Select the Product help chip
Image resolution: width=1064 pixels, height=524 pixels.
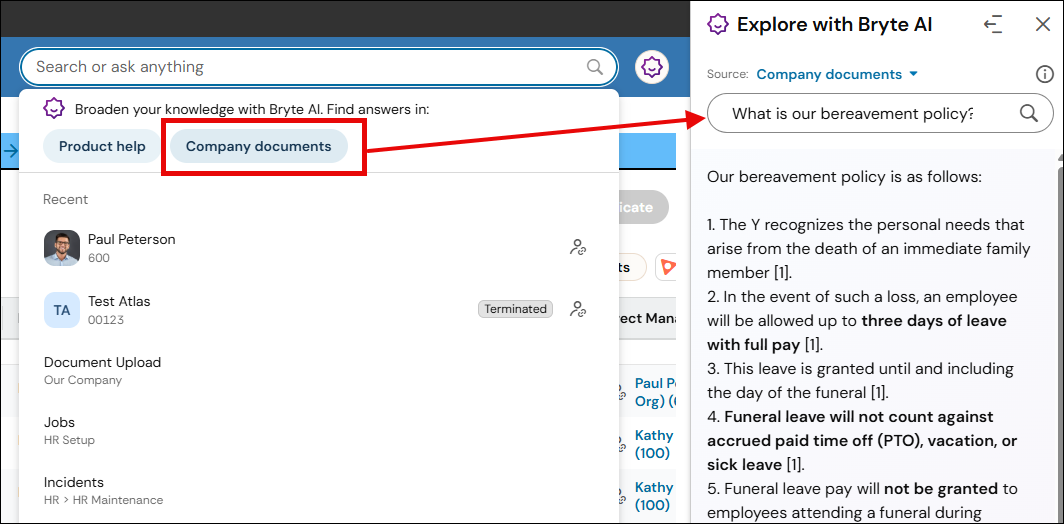point(102,147)
